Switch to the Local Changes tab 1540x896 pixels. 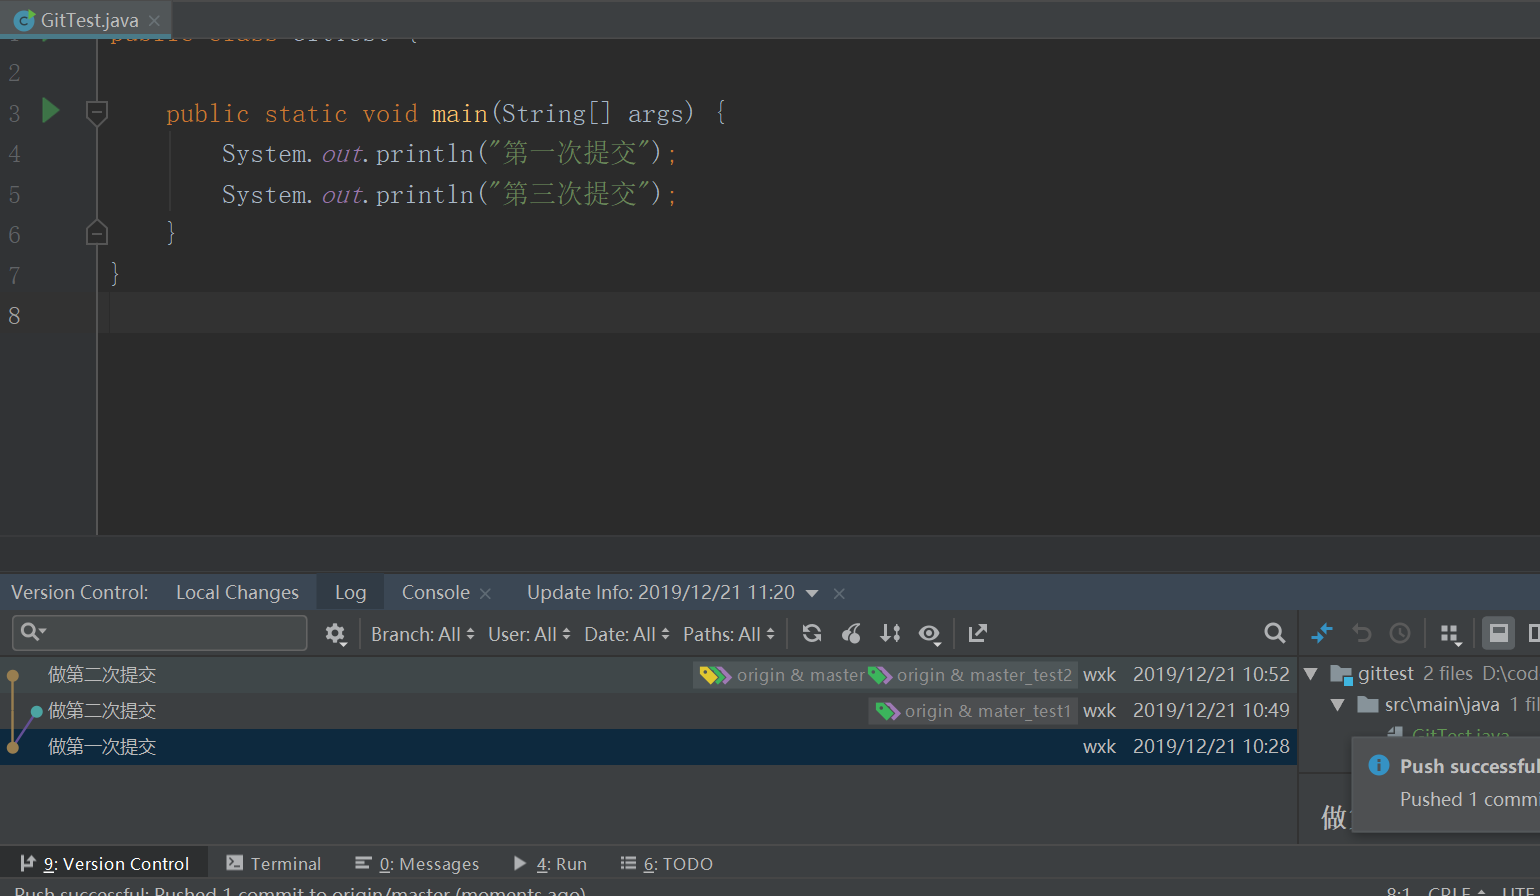(237, 593)
